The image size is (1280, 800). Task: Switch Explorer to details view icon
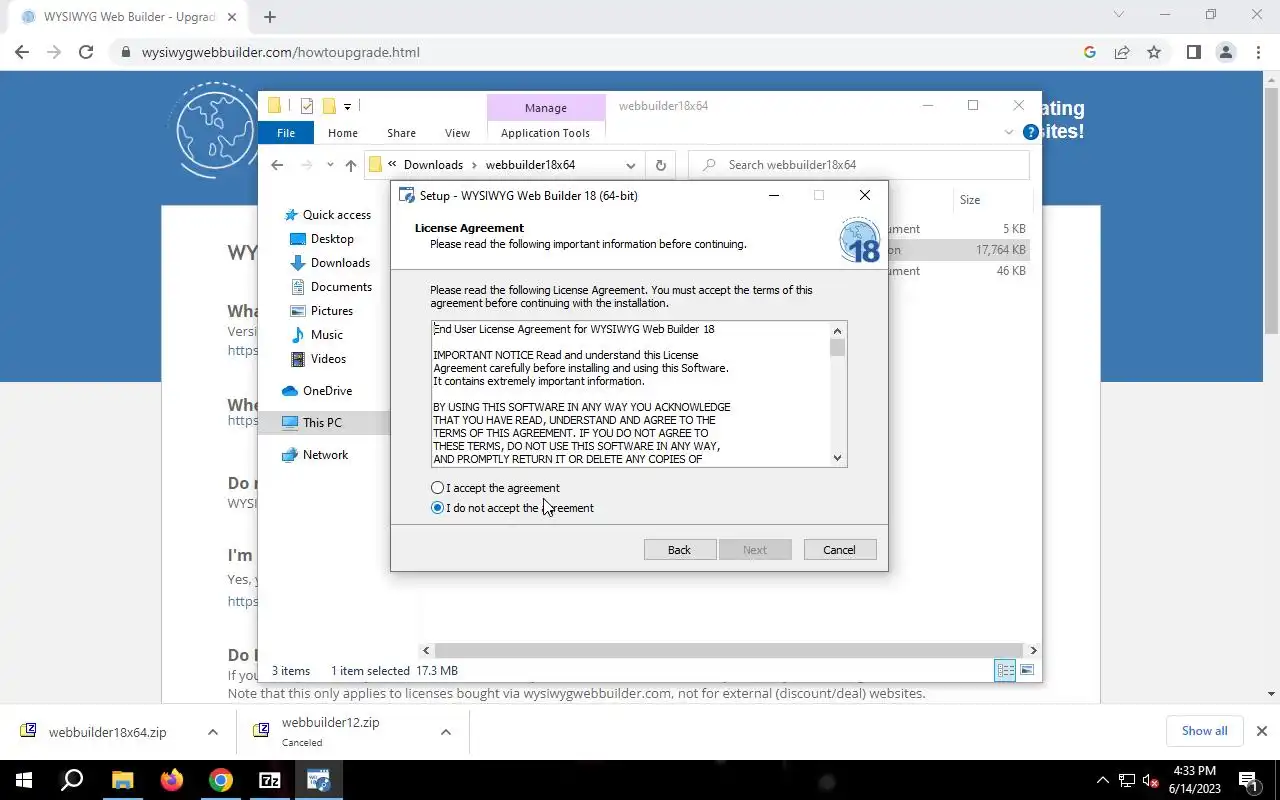point(1005,671)
